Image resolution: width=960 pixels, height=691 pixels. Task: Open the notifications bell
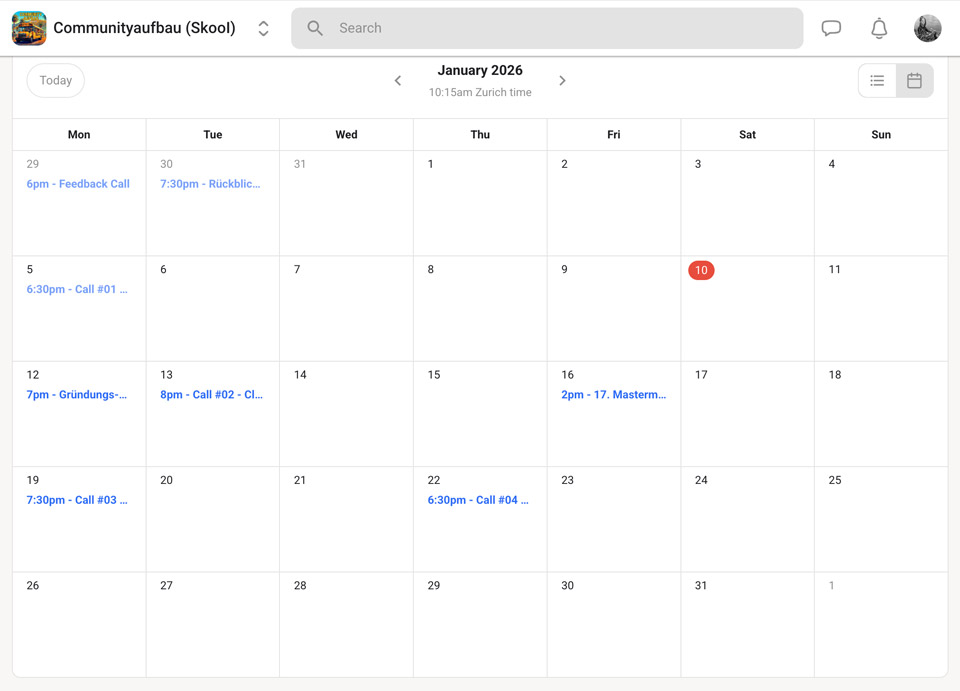(x=879, y=28)
